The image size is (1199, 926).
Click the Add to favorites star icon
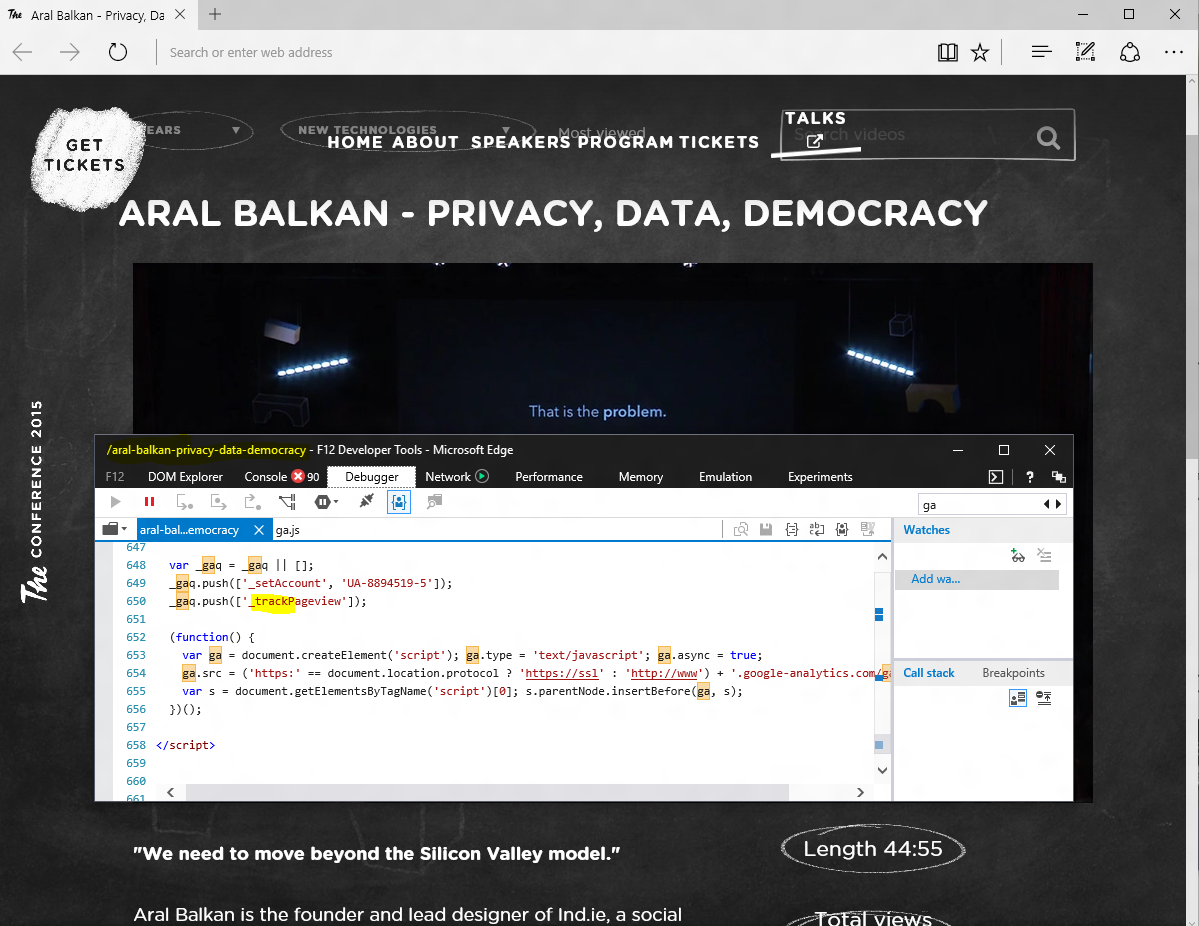tap(980, 52)
